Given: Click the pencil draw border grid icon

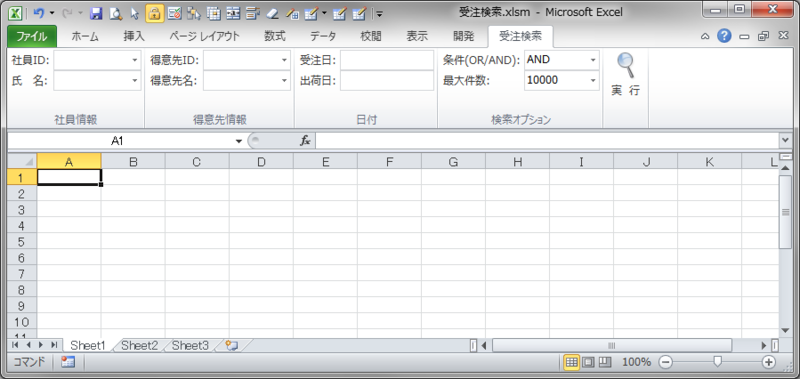Looking at the screenshot, I should pos(292,13).
